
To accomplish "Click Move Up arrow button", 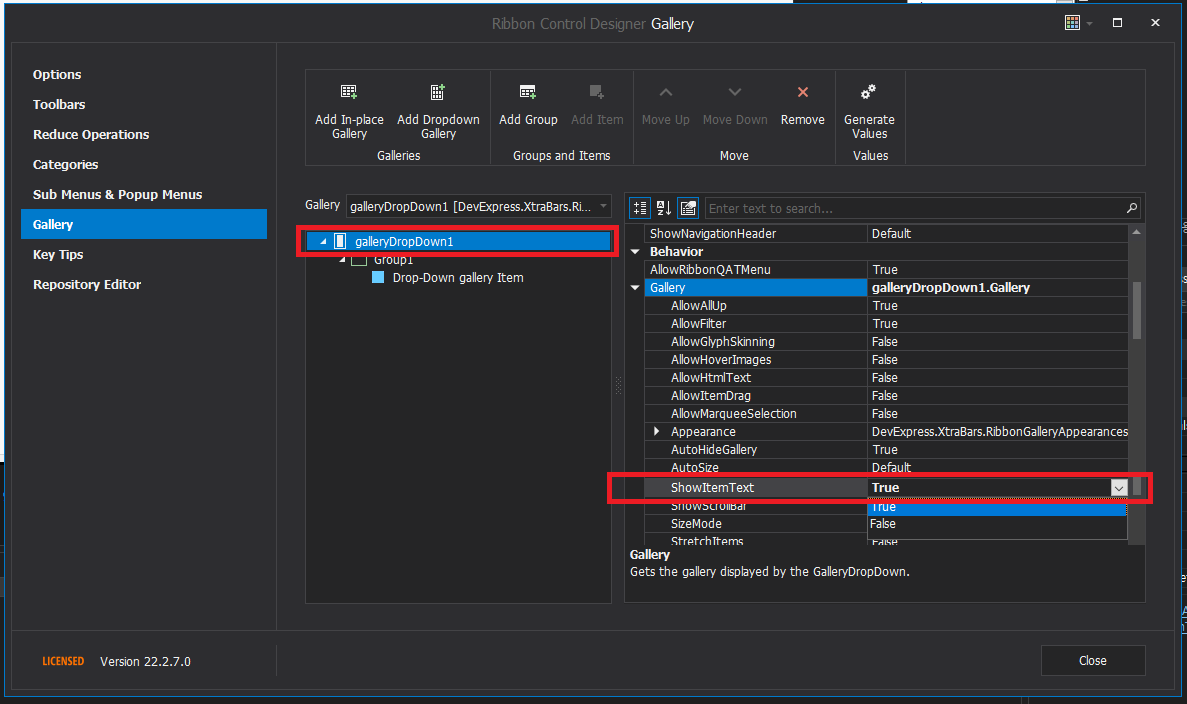I will coord(665,92).
